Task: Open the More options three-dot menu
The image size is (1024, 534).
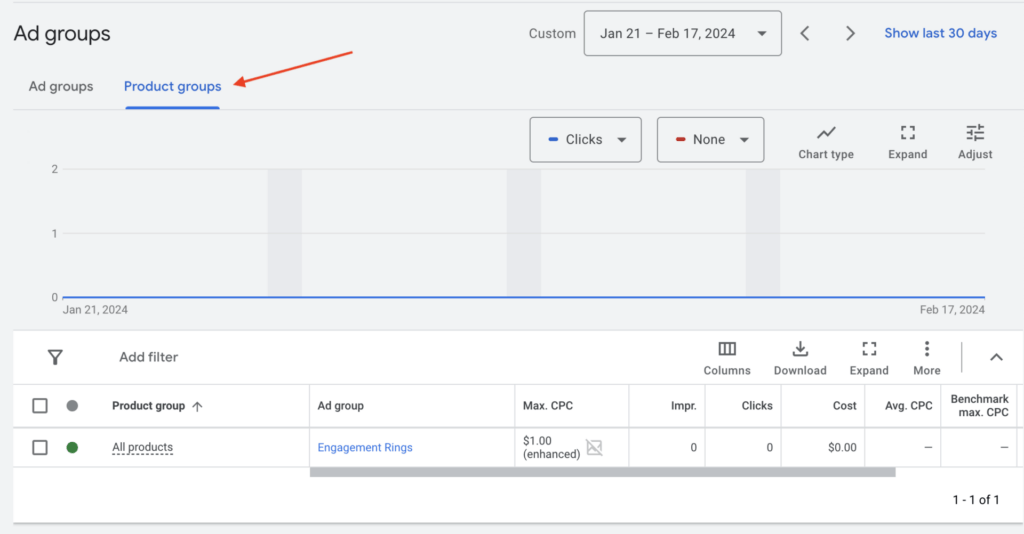Action: tap(927, 349)
